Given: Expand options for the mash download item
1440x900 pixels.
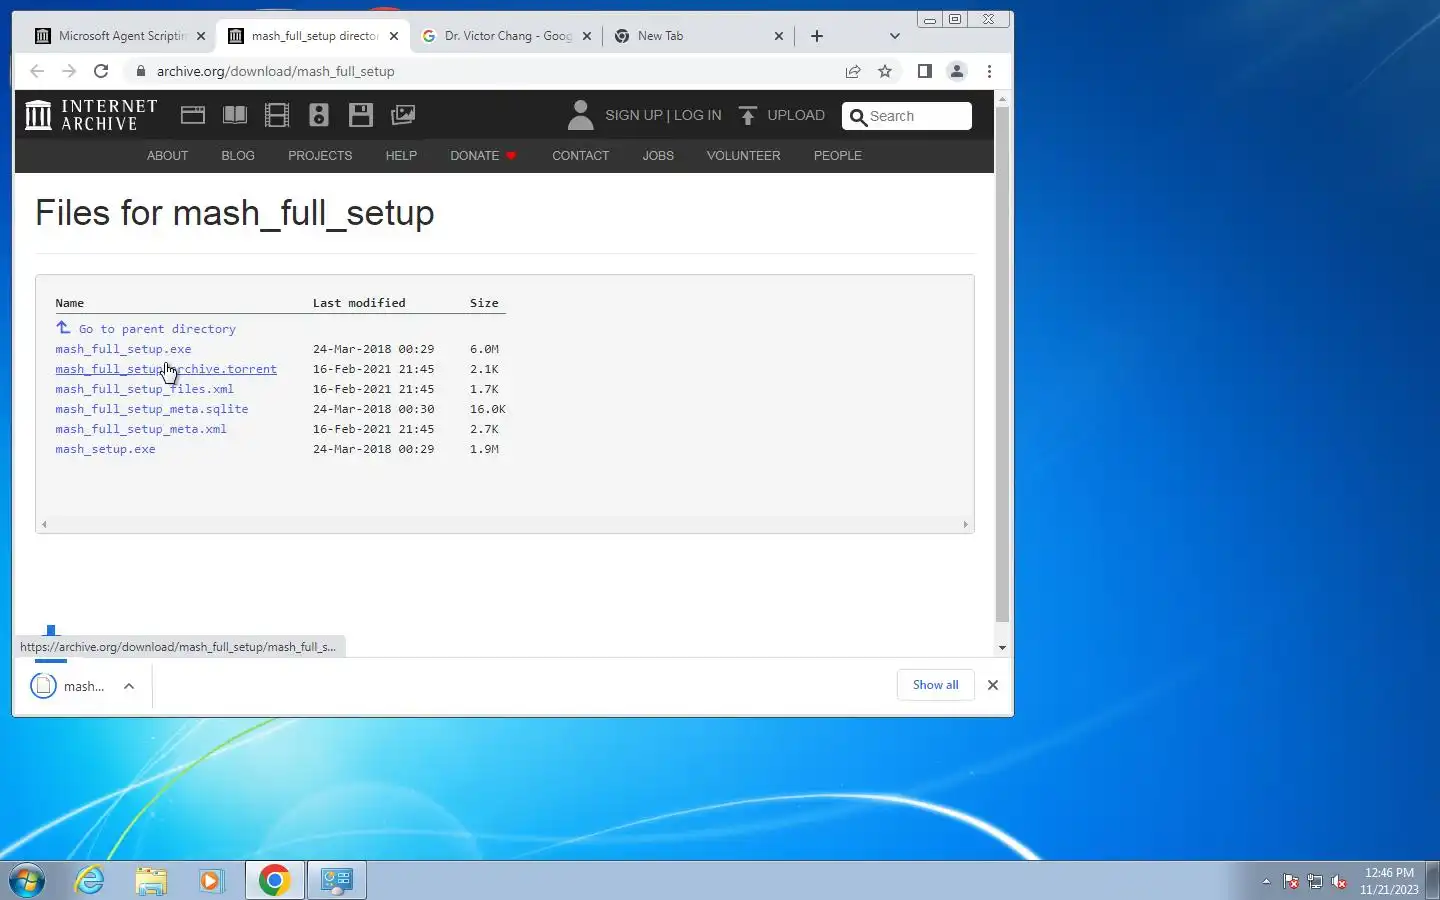Looking at the screenshot, I should coord(129,686).
